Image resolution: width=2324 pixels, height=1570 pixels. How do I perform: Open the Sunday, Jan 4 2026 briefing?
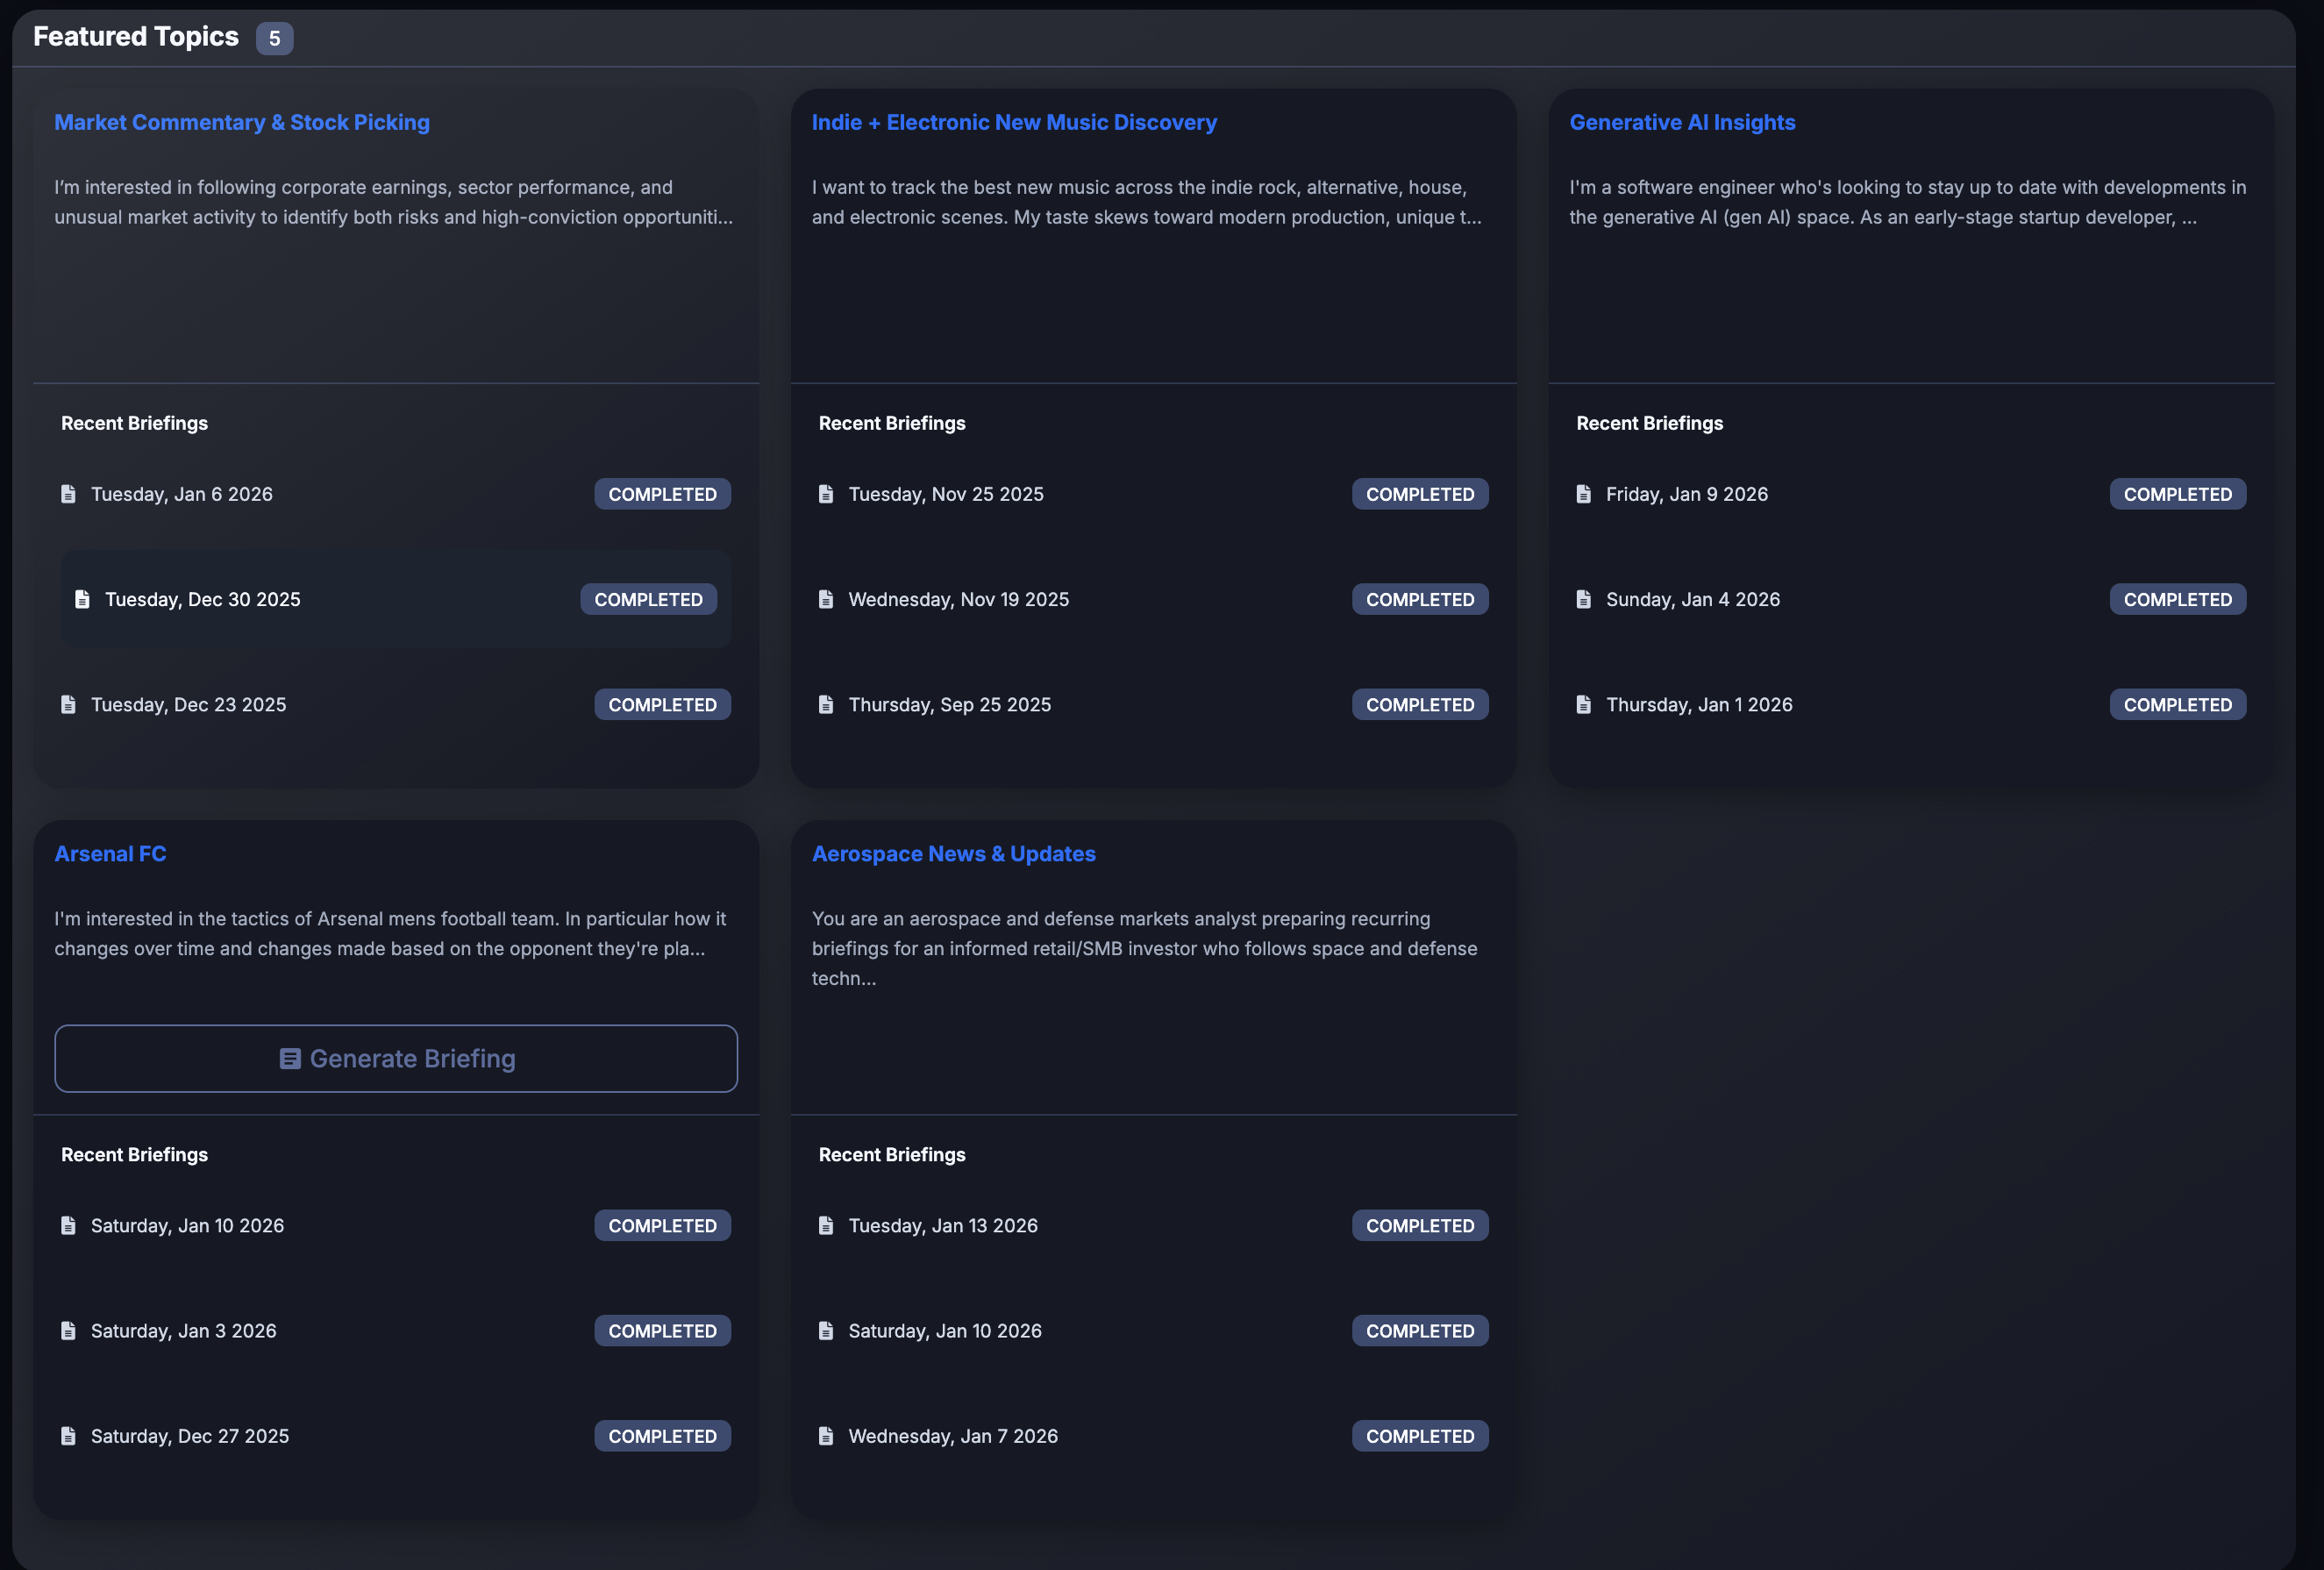(x=1692, y=599)
